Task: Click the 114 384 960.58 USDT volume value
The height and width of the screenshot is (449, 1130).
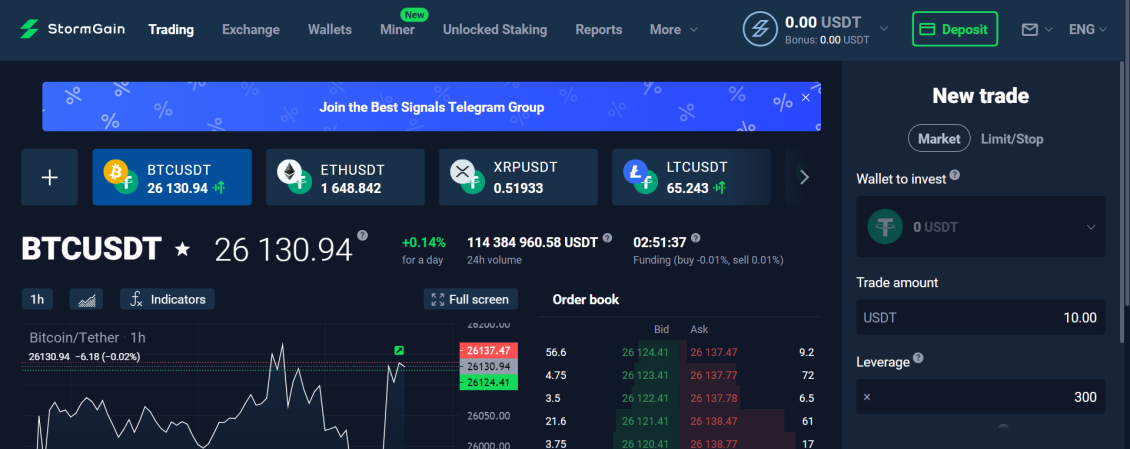Action: (533, 242)
